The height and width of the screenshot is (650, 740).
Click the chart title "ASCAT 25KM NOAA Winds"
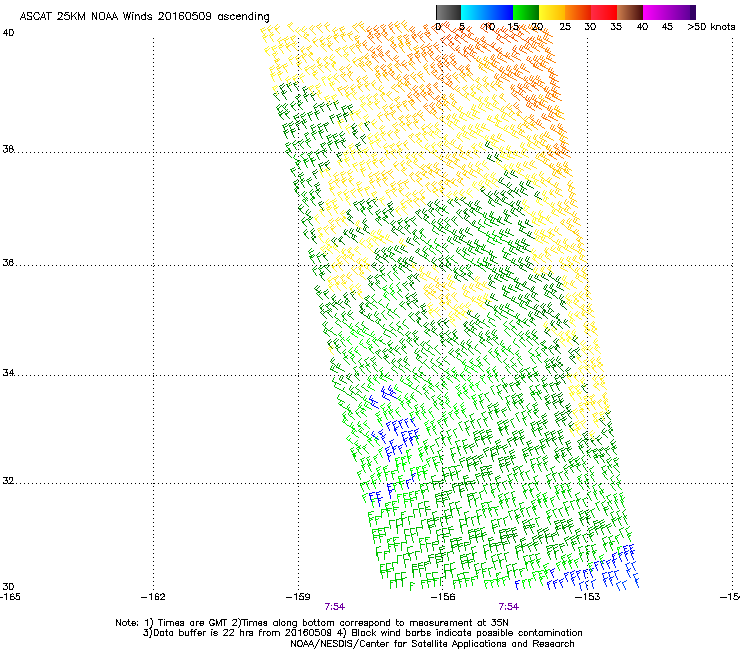tap(87, 17)
